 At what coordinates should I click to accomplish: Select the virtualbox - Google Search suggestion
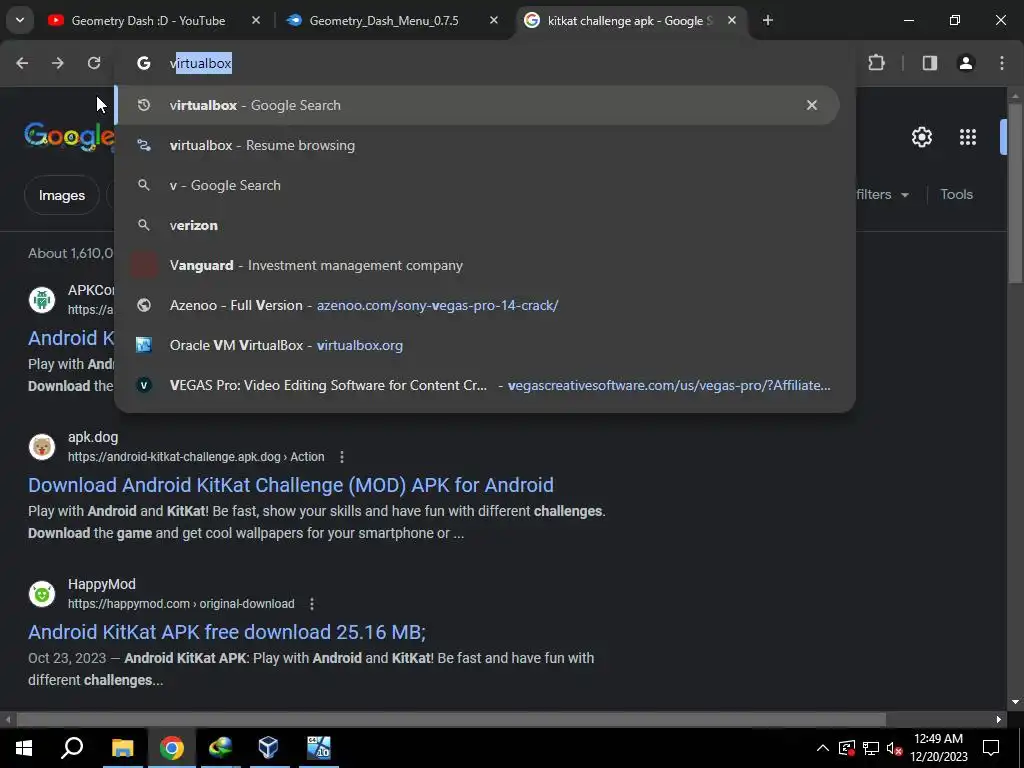click(477, 105)
